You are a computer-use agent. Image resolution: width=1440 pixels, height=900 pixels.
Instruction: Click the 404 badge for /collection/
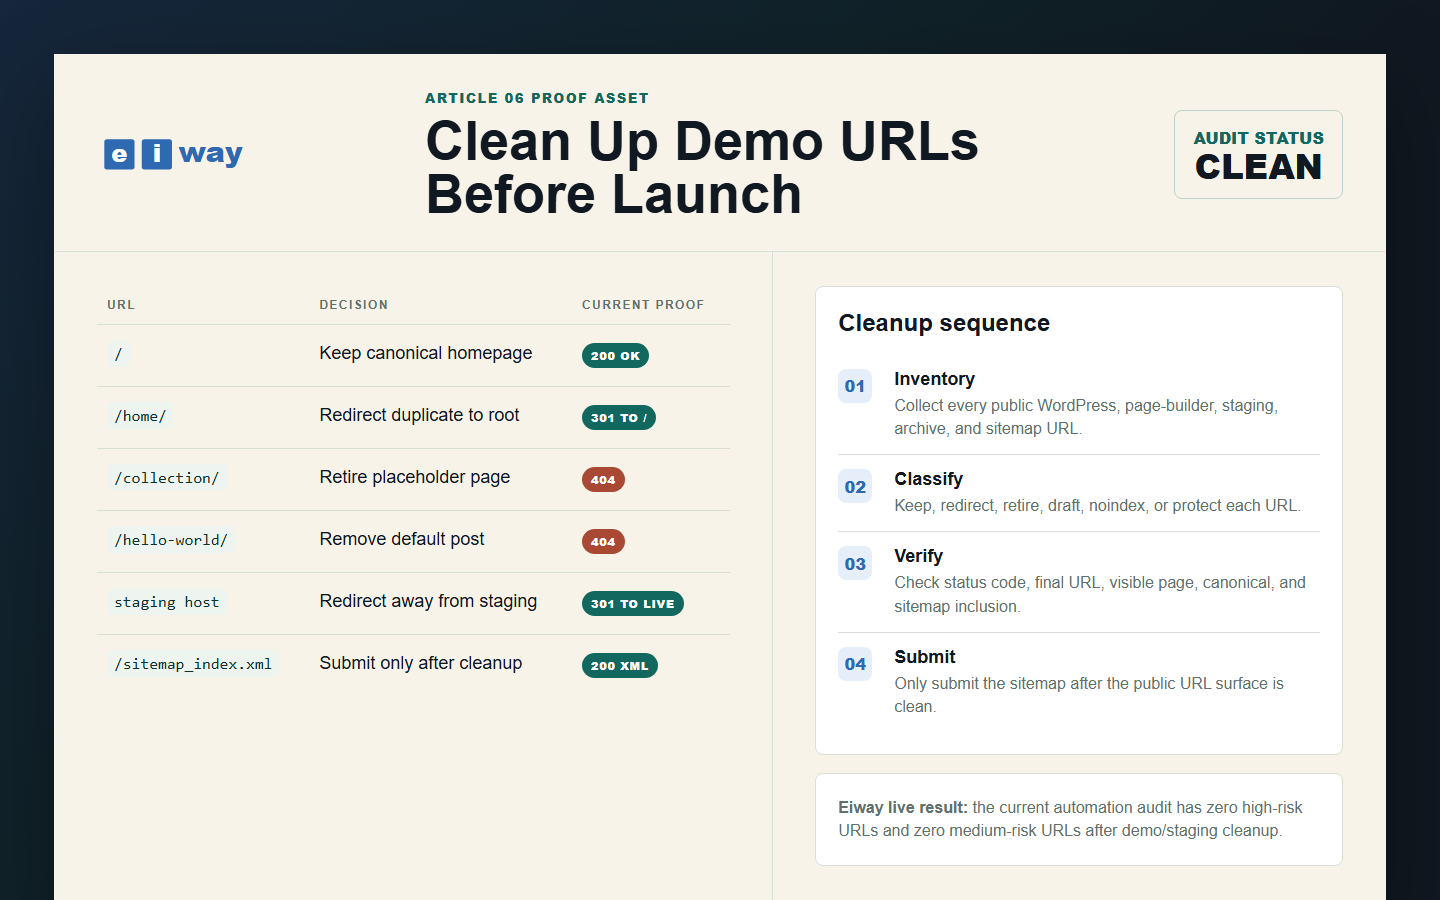[603, 480]
